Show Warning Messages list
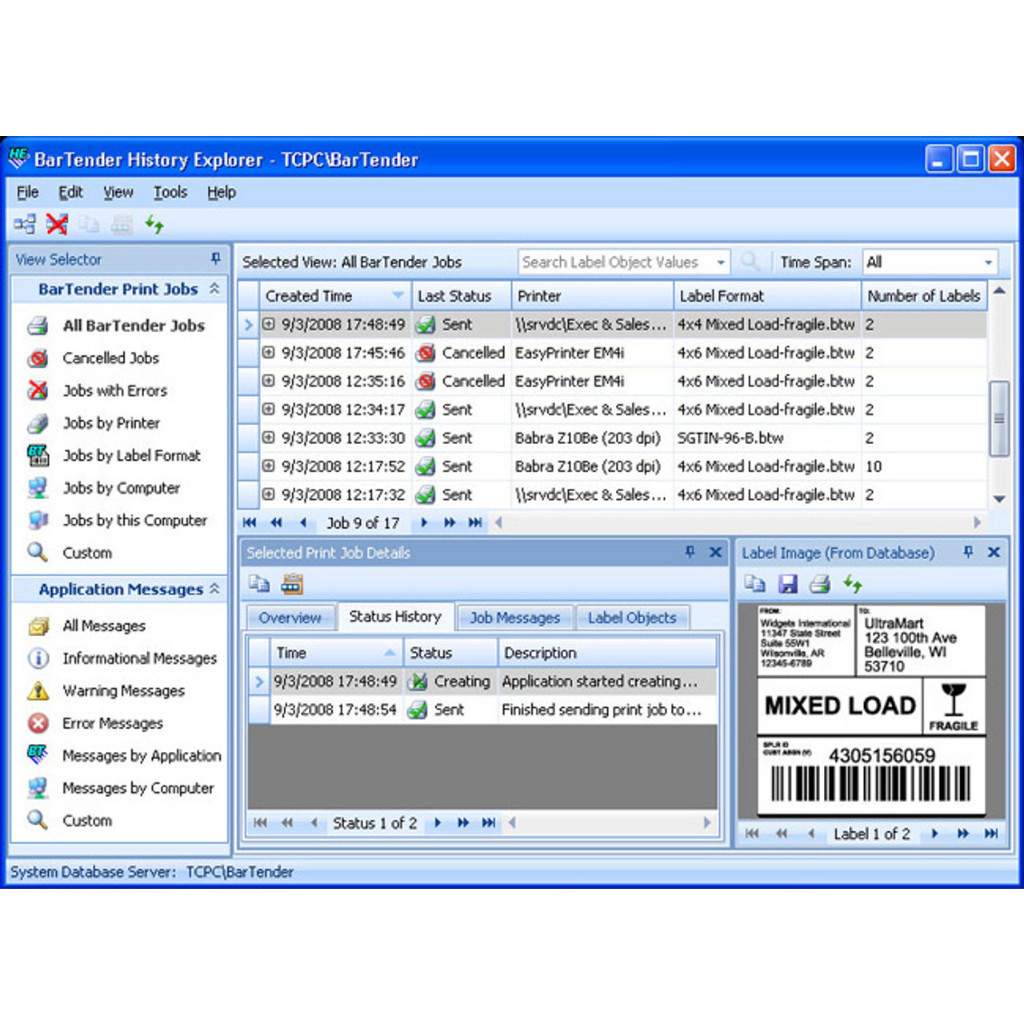 click(123, 691)
